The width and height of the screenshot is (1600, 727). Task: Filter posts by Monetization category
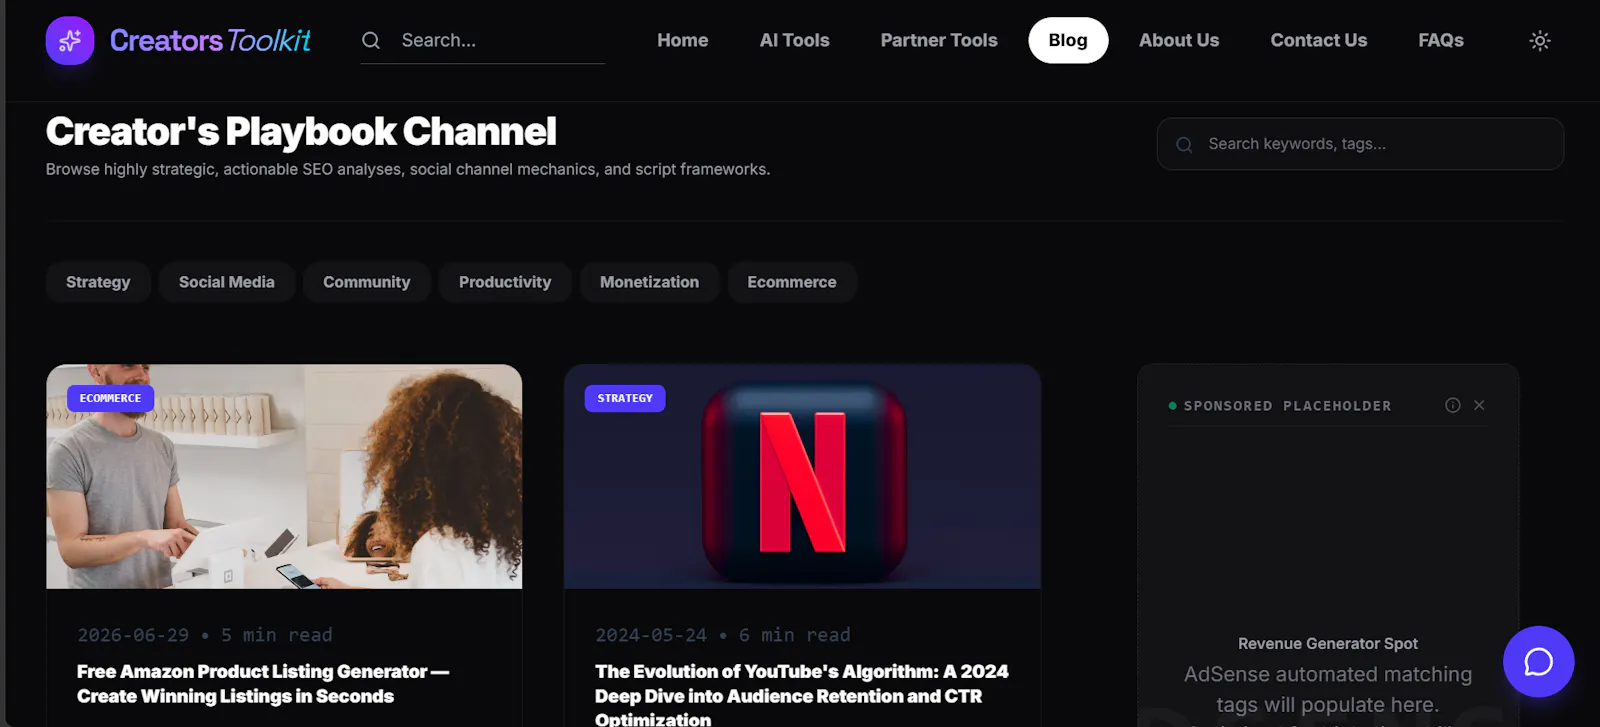click(x=650, y=282)
